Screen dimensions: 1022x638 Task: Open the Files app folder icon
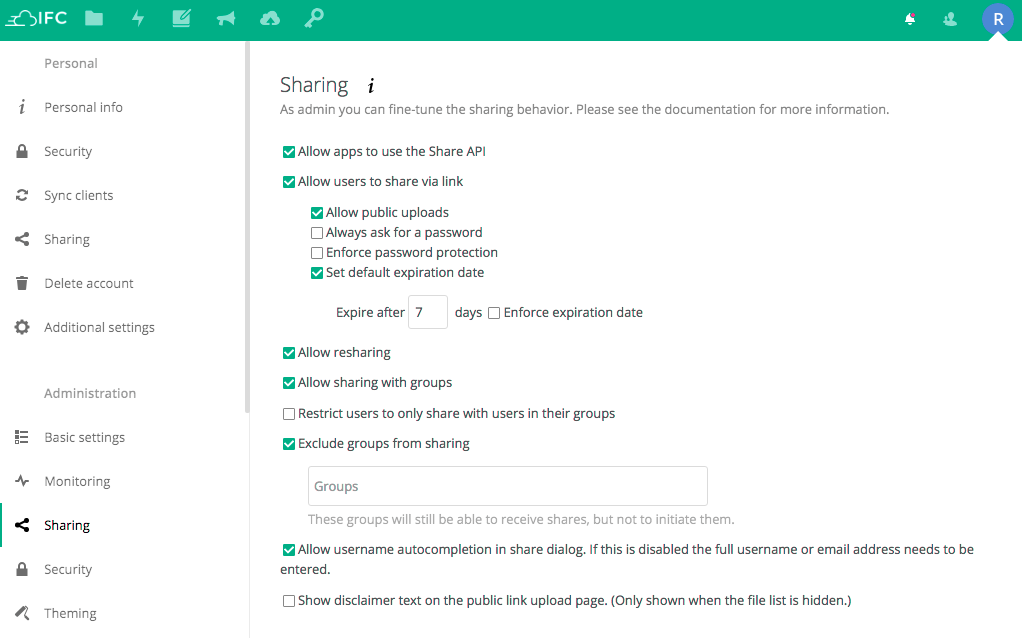[94, 19]
